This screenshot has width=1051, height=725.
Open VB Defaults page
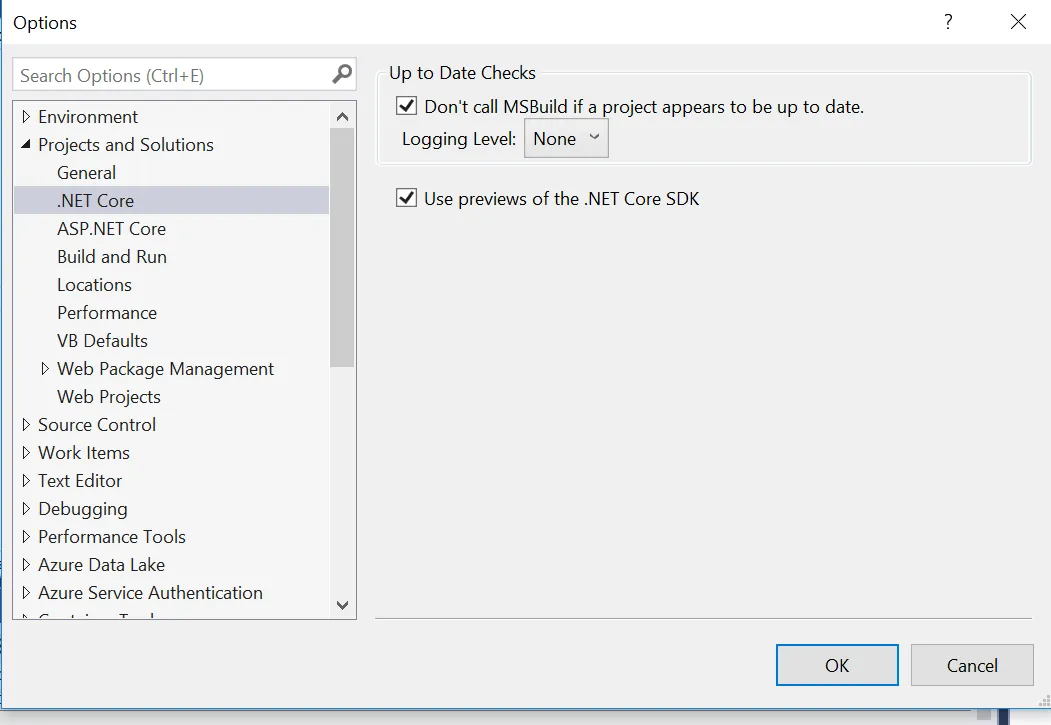103,340
